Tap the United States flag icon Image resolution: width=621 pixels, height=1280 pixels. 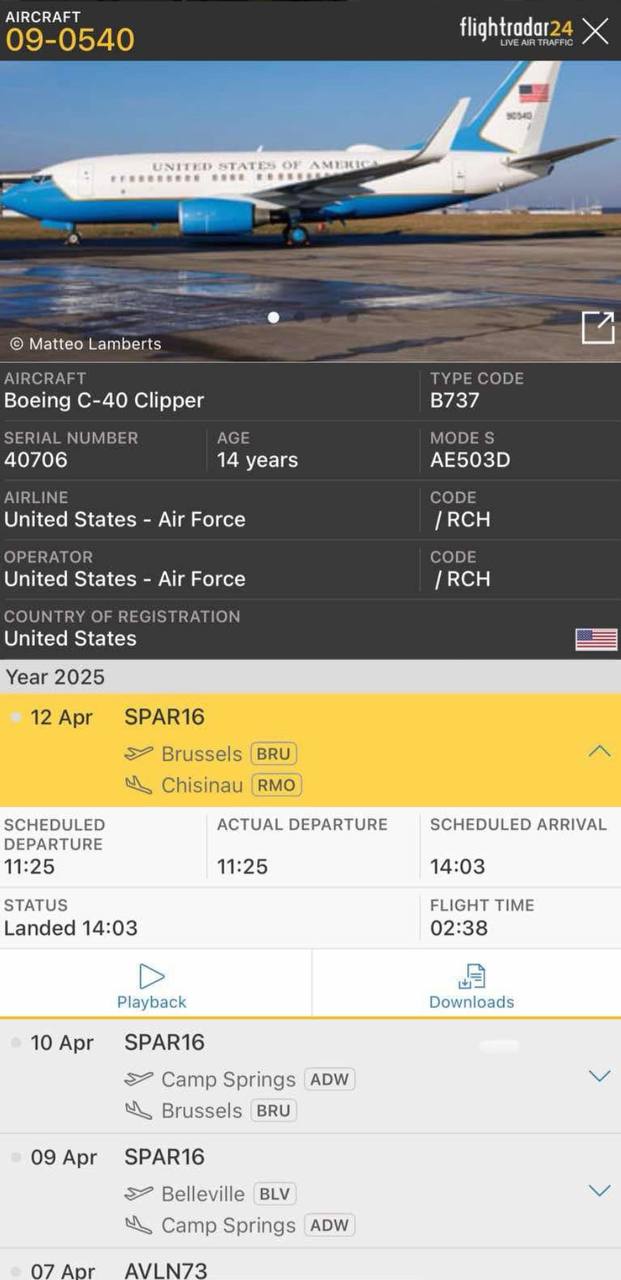pyautogui.click(x=596, y=639)
